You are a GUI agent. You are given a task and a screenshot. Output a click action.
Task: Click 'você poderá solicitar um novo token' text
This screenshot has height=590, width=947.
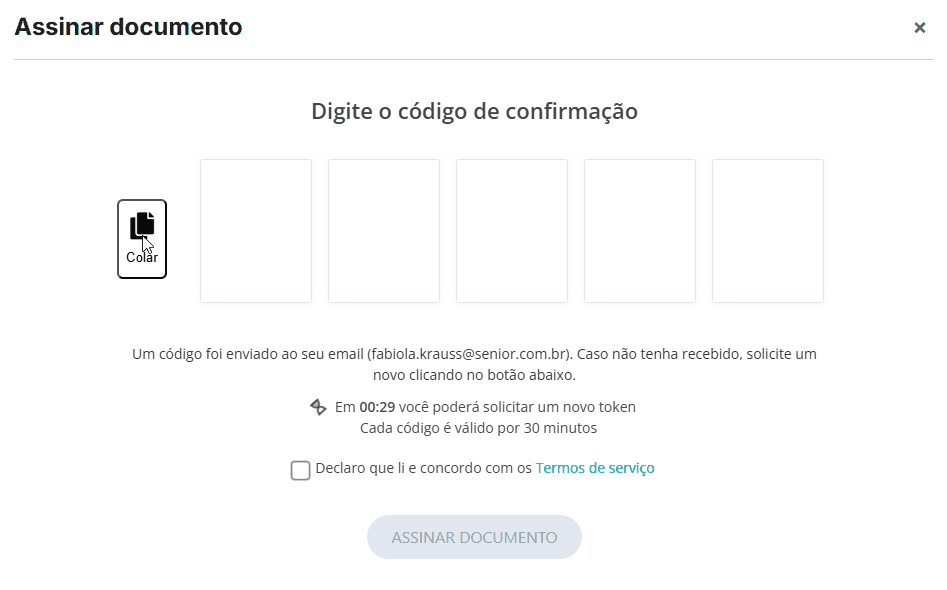(516, 407)
